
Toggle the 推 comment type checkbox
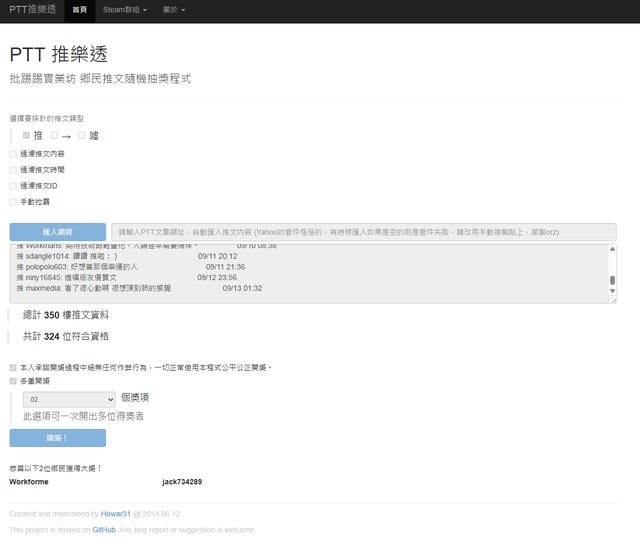coord(27,135)
